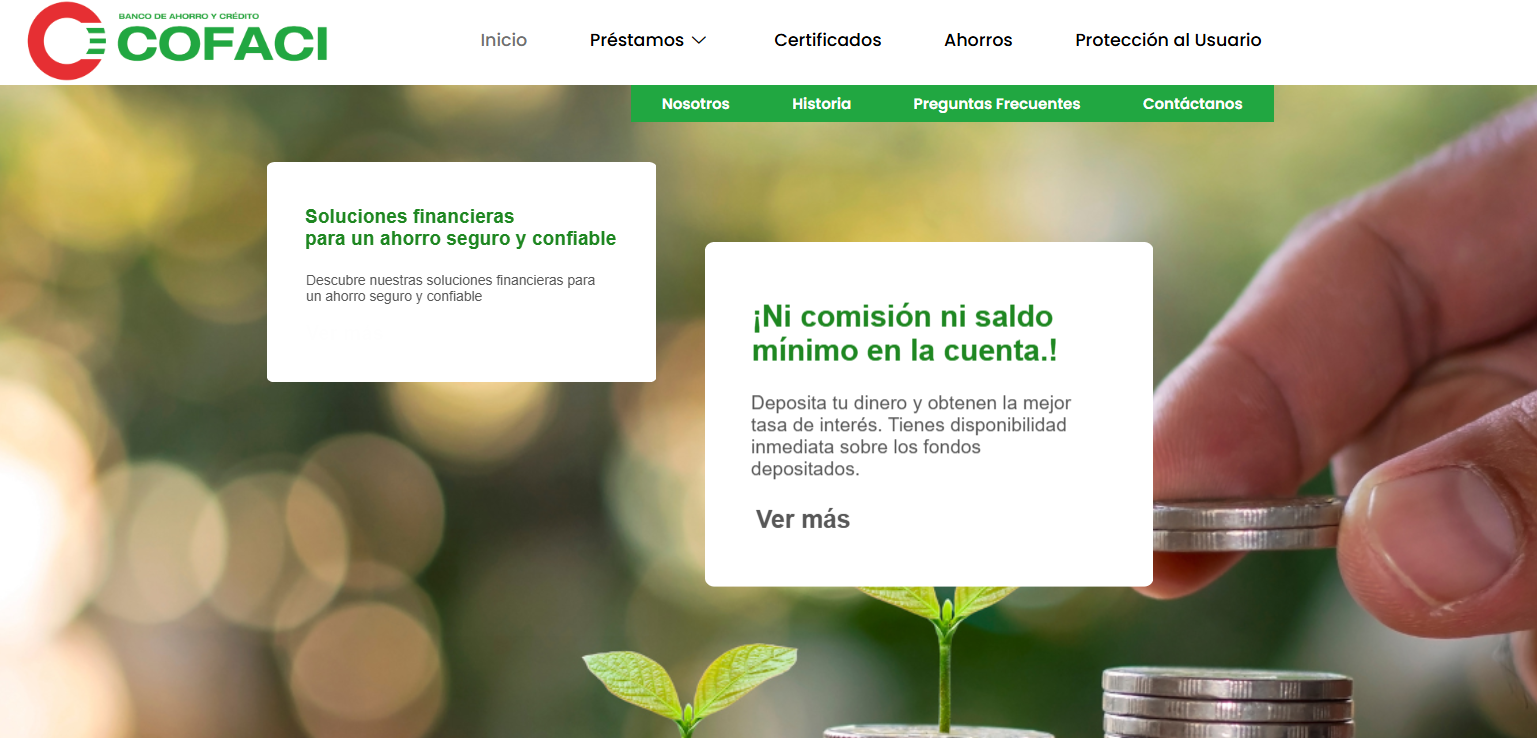Click the green COFACI wordmark
The height and width of the screenshot is (738, 1537).
[x=222, y=44]
